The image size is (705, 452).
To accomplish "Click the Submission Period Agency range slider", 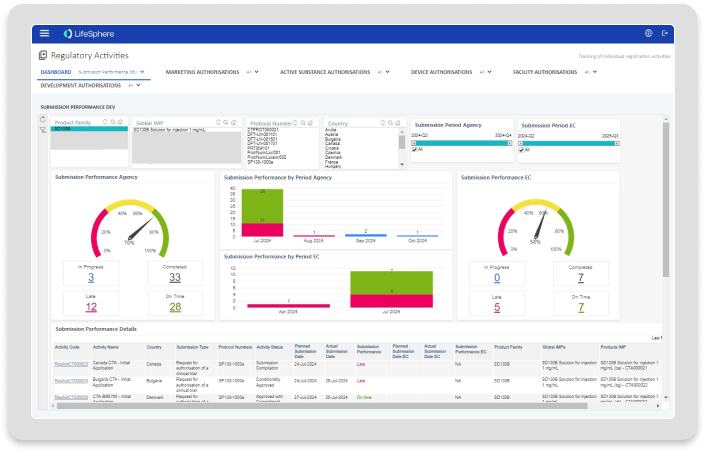I will (x=462, y=143).
